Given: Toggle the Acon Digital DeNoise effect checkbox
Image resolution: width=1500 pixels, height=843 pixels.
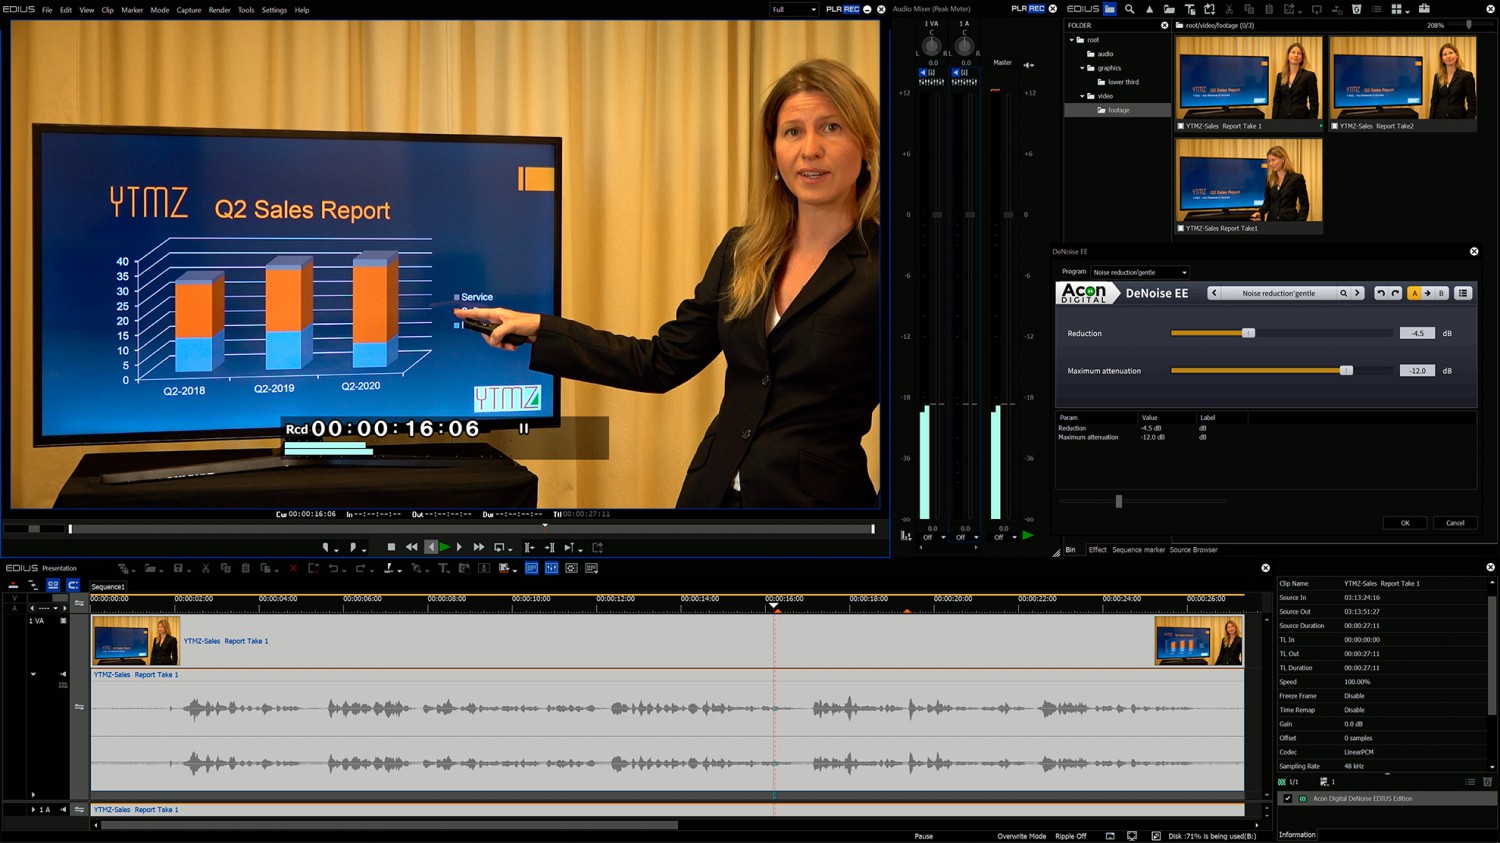Looking at the screenshot, I should pyautogui.click(x=1288, y=798).
